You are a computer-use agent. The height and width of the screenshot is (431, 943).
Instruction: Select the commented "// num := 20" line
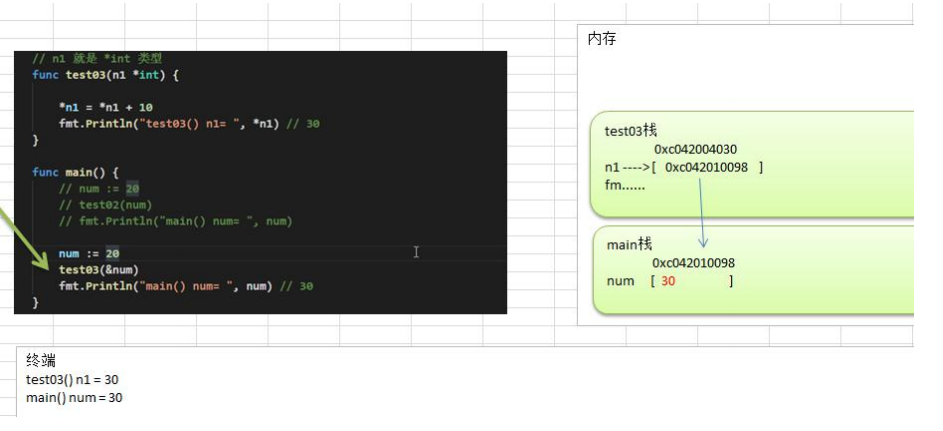click(x=99, y=189)
